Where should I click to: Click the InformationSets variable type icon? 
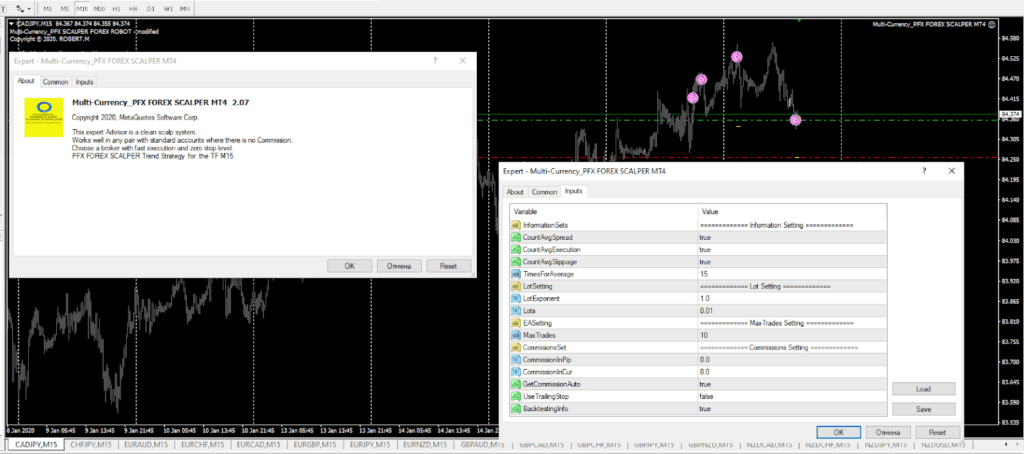point(516,226)
